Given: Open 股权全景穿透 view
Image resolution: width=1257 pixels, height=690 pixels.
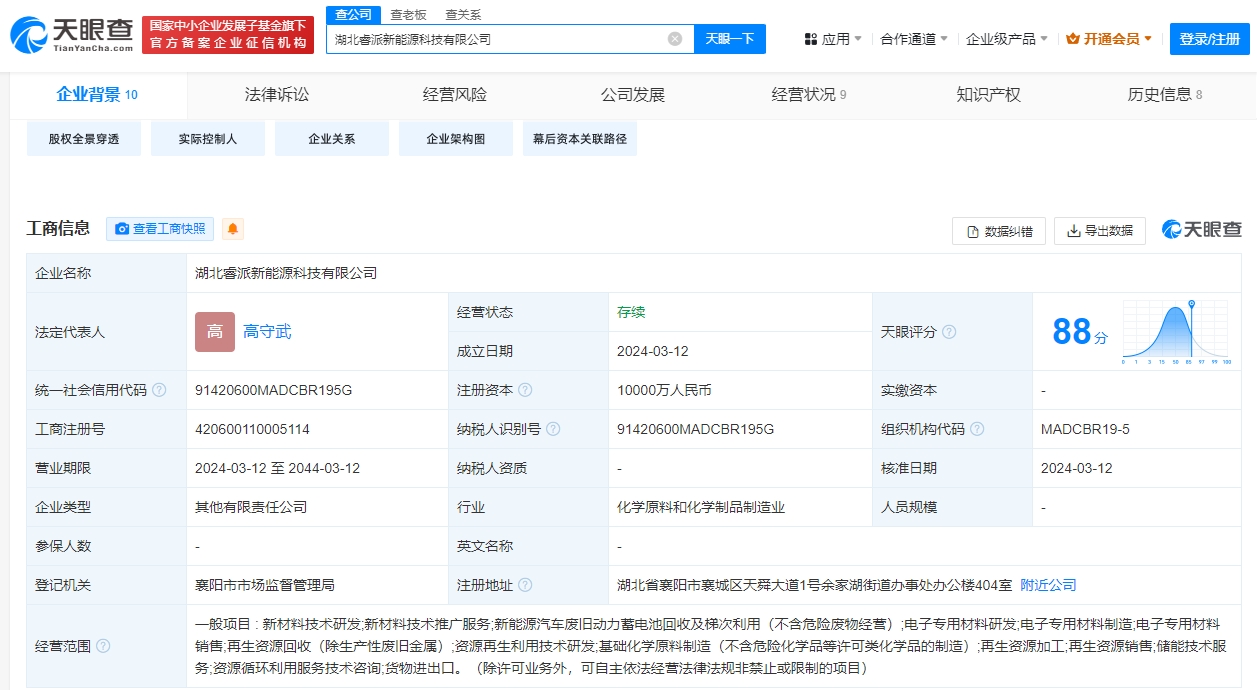Looking at the screenshot, I should coord(84,139).
